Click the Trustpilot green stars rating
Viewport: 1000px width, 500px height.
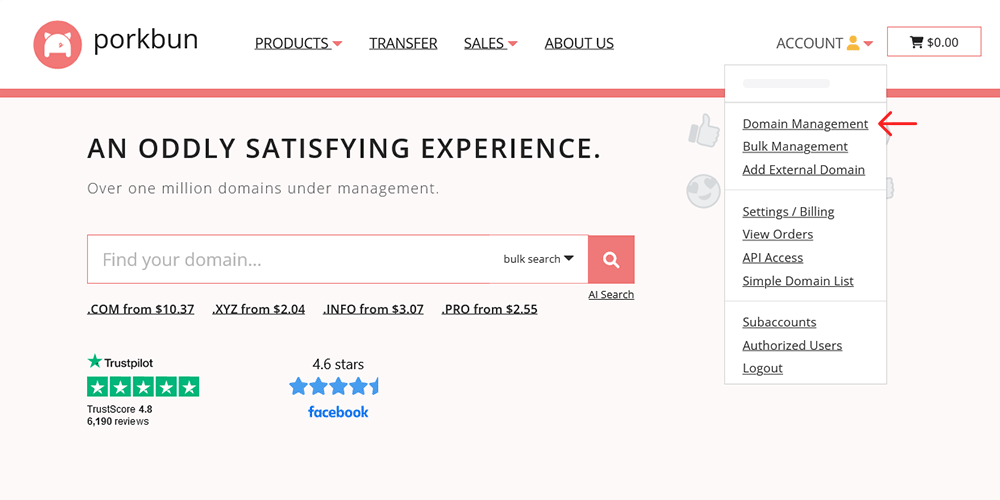pos(143,386)
